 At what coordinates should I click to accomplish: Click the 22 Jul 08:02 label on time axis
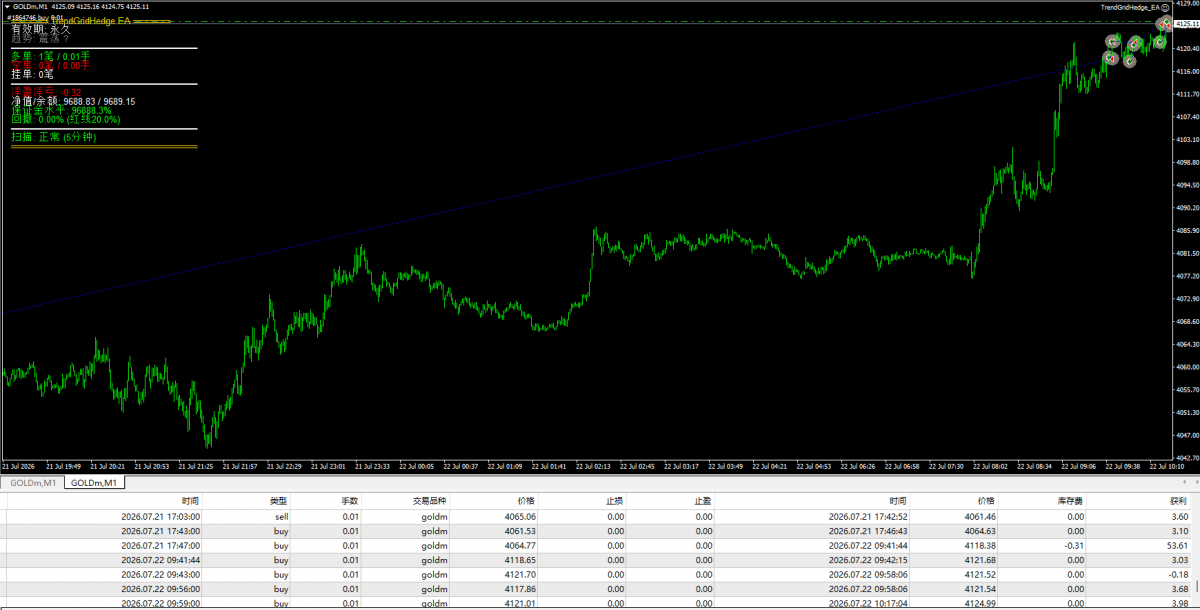point(990,466)
